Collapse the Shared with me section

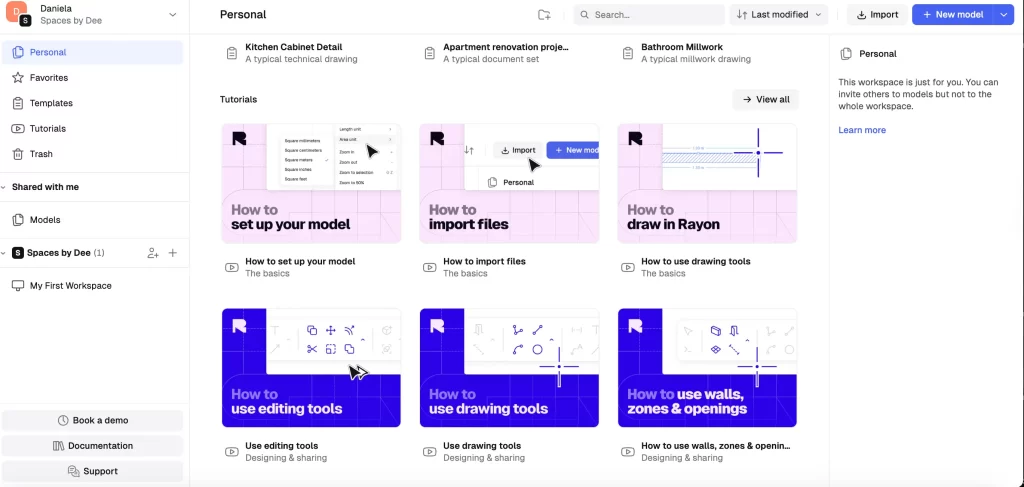[5, 187]
